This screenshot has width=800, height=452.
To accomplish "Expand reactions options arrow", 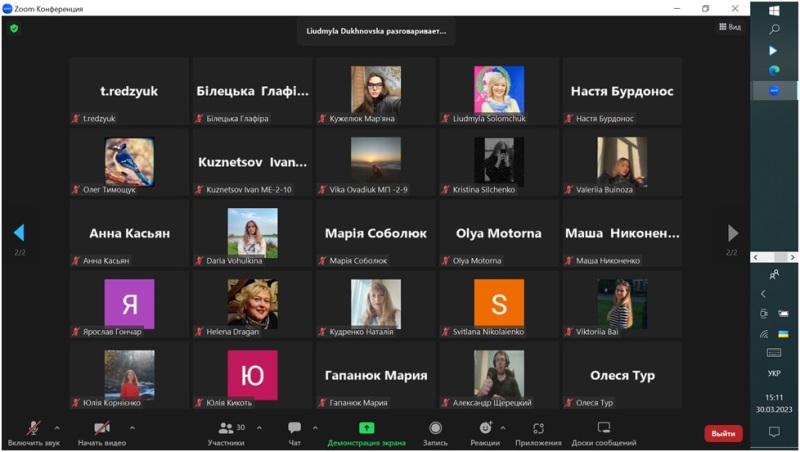I will point(503,428).
